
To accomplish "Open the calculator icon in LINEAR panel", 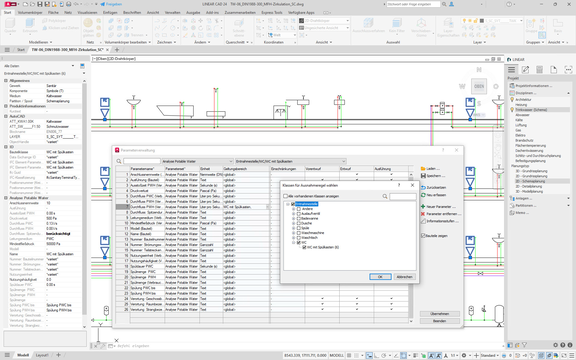I will click(539, 70).
